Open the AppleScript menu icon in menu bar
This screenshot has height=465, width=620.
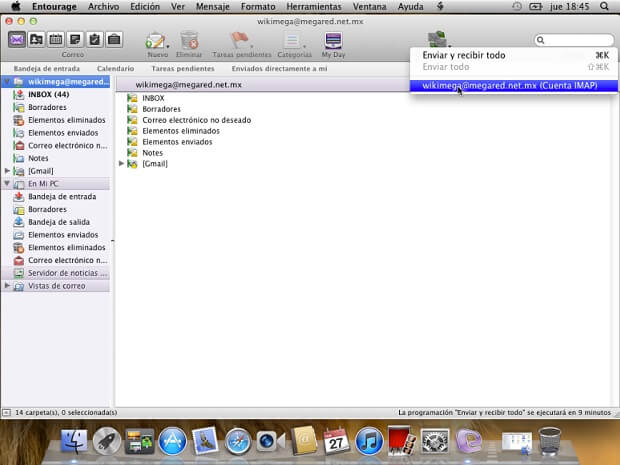(440, 6)
